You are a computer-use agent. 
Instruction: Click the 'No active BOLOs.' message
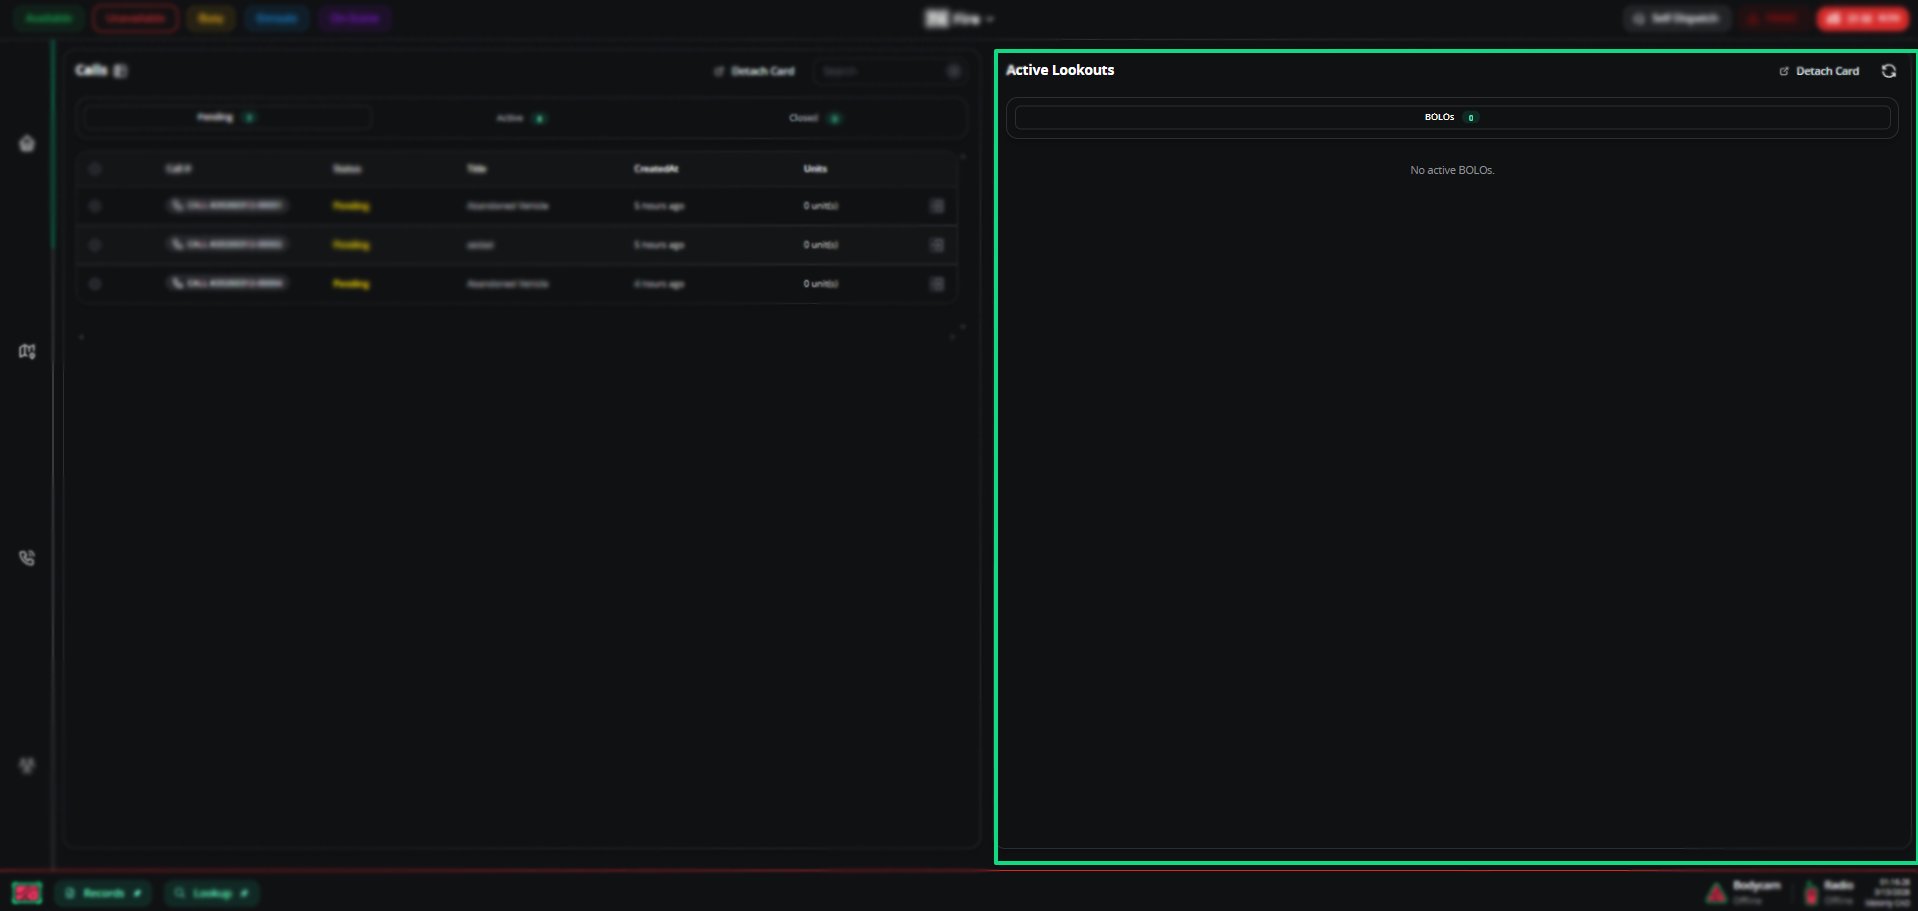(1452, 170)
